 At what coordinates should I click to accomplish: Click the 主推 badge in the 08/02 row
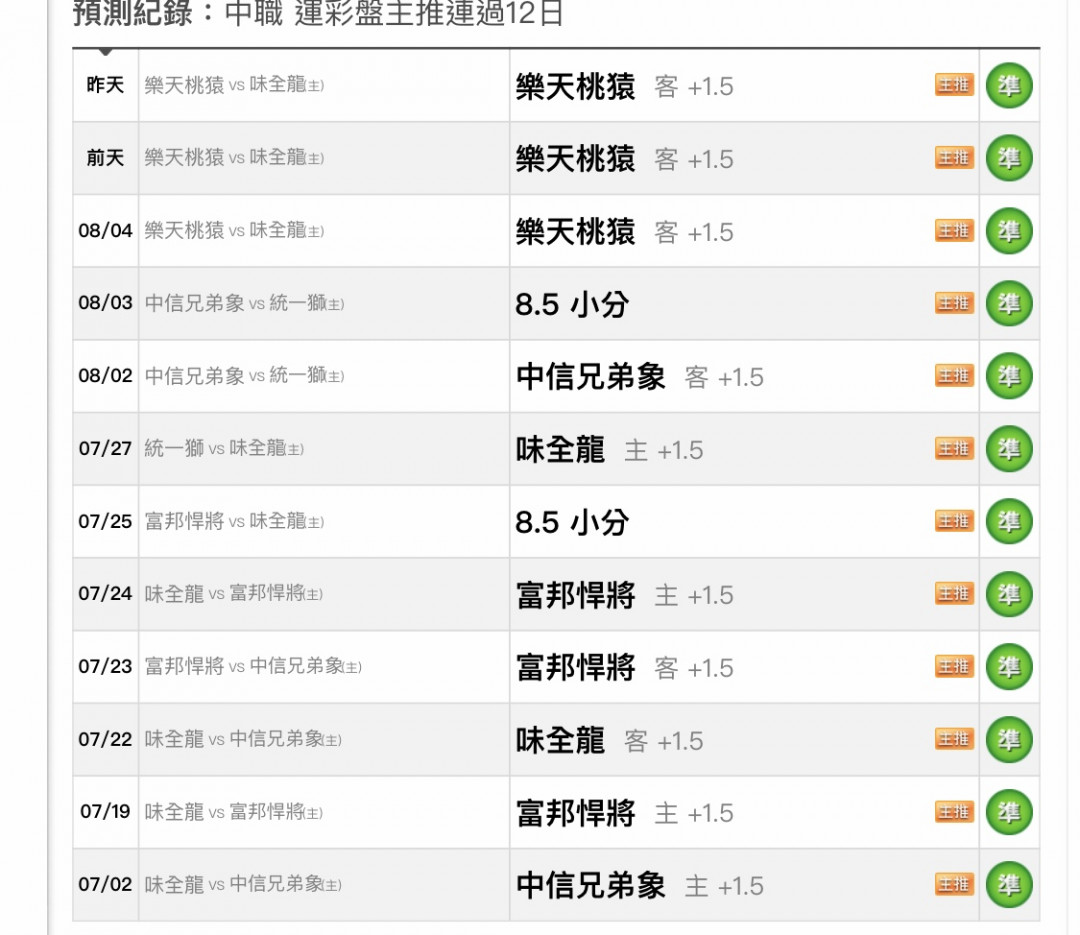pyautogui.click(x=954, y=376)
